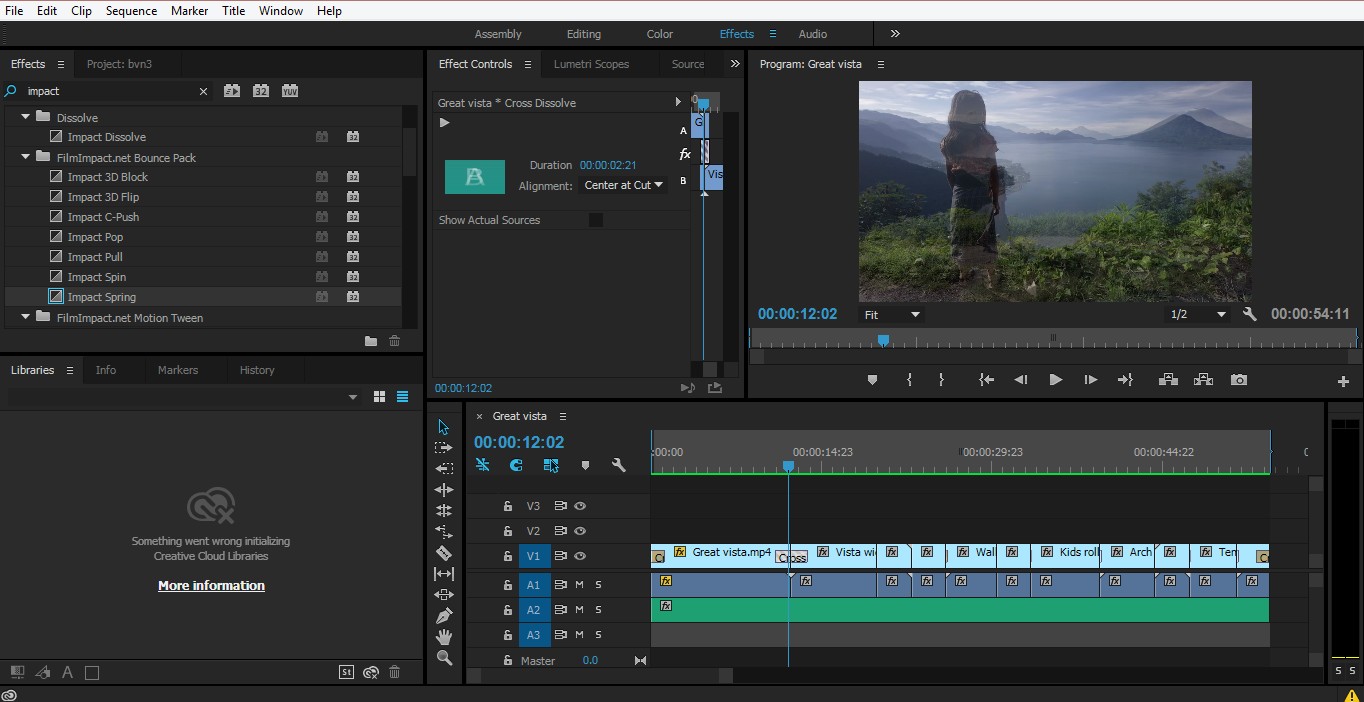The image size is (1364, 702).
Task: Select the Selection arrow tool
Action: click(444, 427)
